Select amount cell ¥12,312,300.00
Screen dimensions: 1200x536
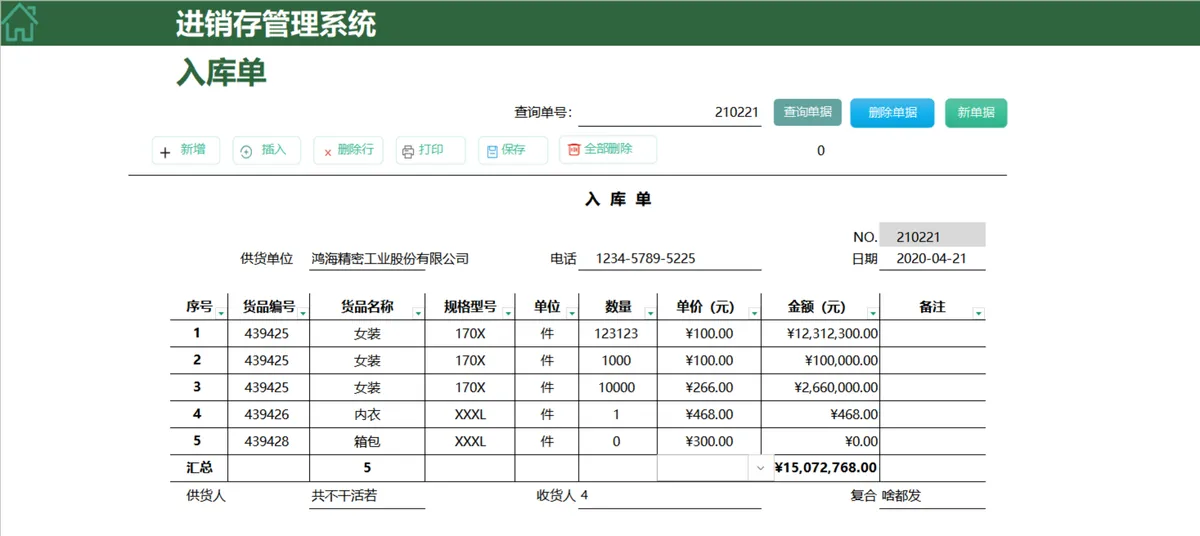tap(820, 334)
